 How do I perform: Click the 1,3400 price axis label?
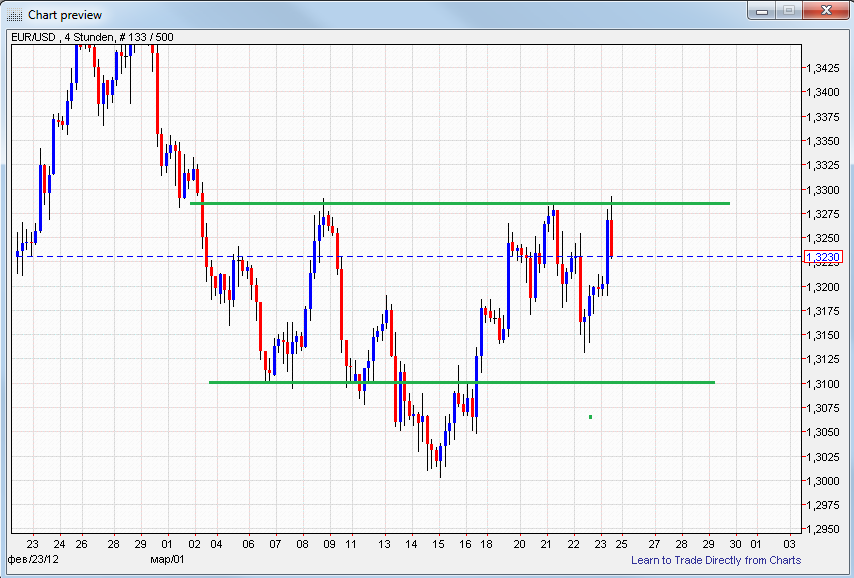823,92
